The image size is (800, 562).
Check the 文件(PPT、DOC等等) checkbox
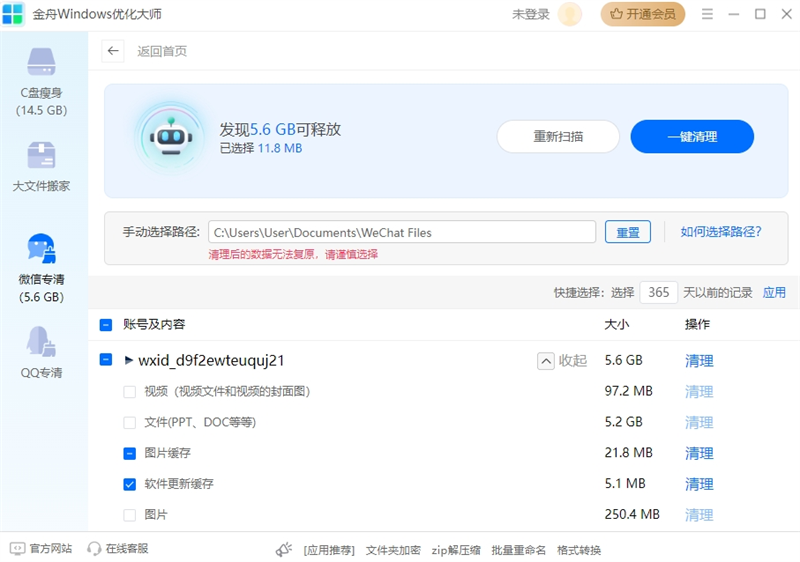tap(130, 423)
